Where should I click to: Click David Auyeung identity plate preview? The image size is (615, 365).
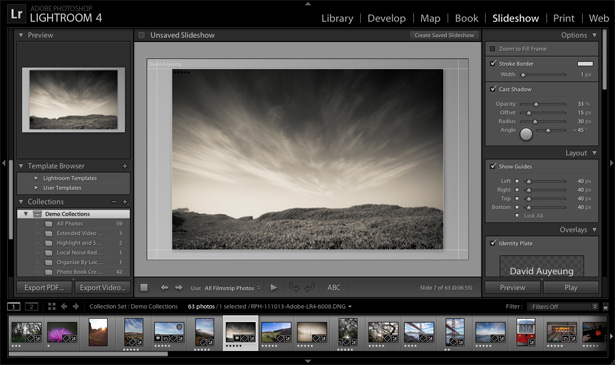[541, 267]
